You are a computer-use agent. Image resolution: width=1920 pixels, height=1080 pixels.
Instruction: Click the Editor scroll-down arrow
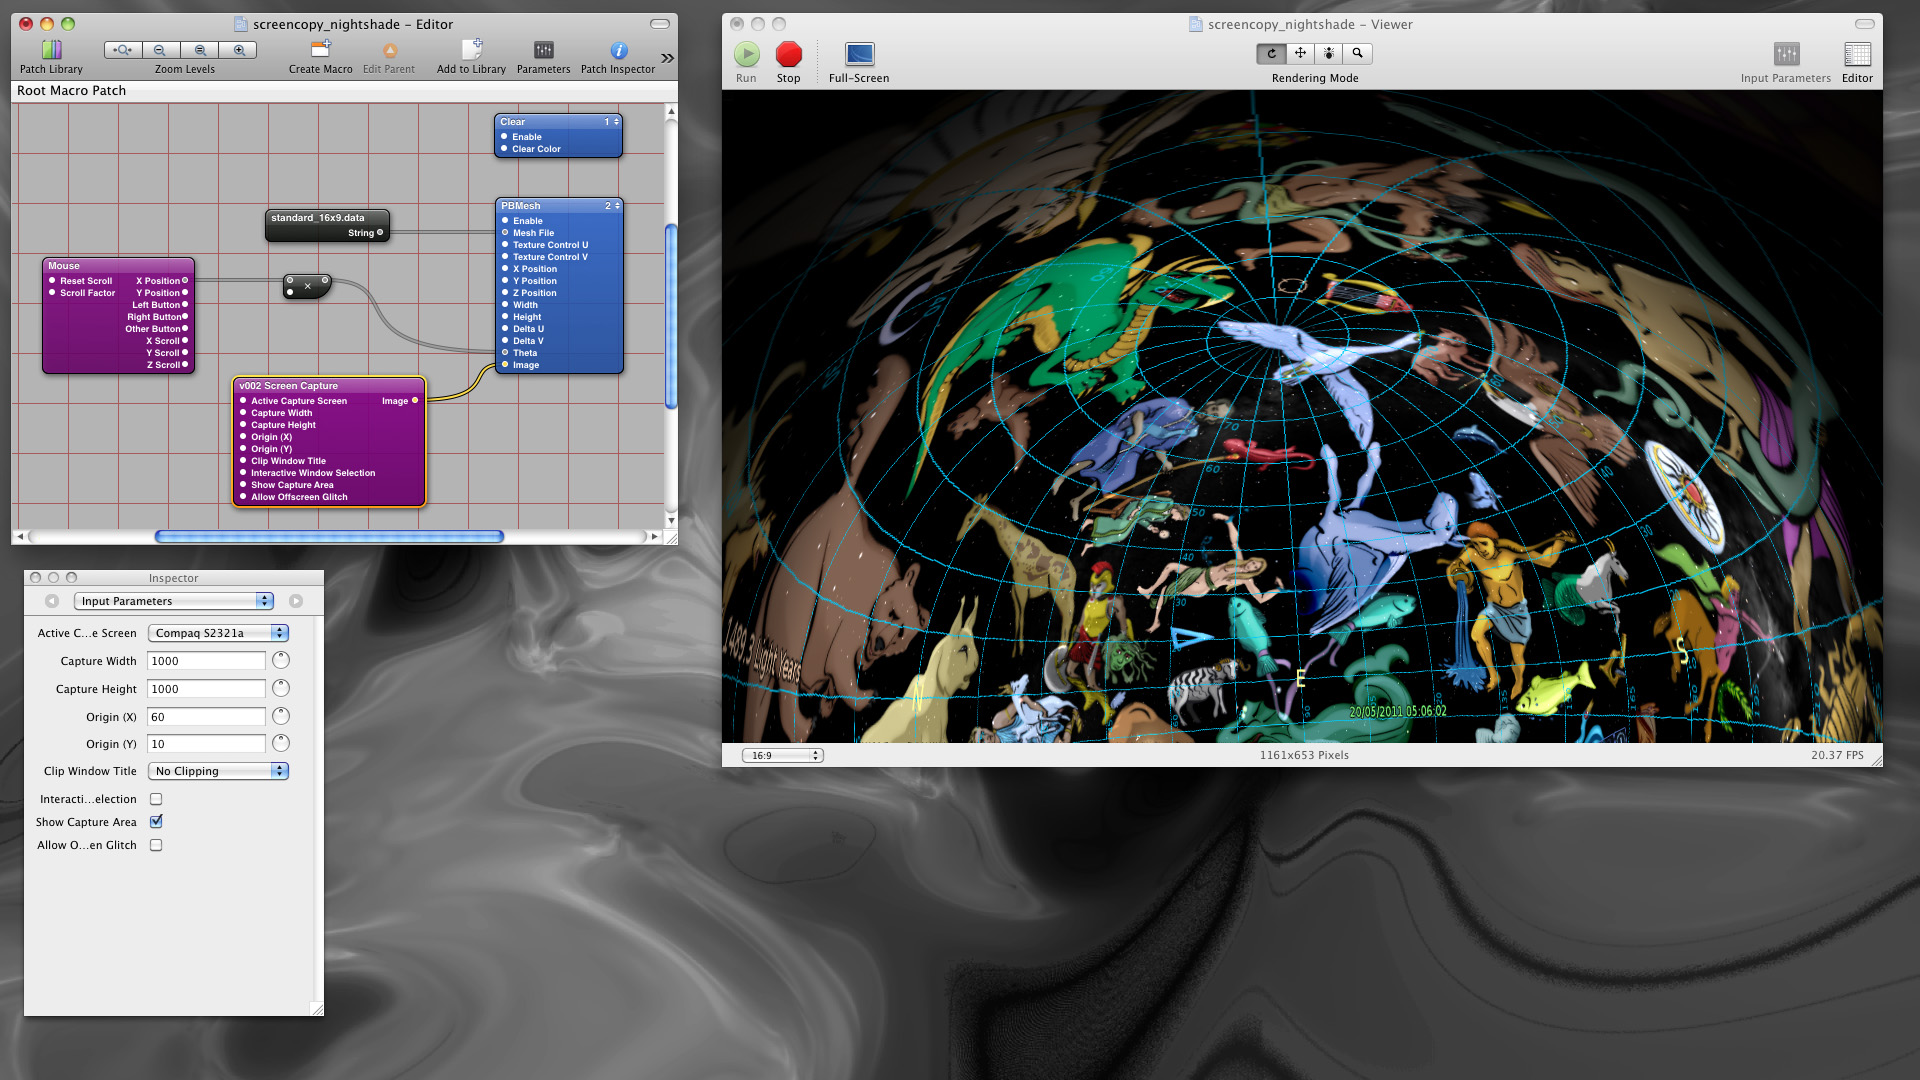[x=671, y=521]
